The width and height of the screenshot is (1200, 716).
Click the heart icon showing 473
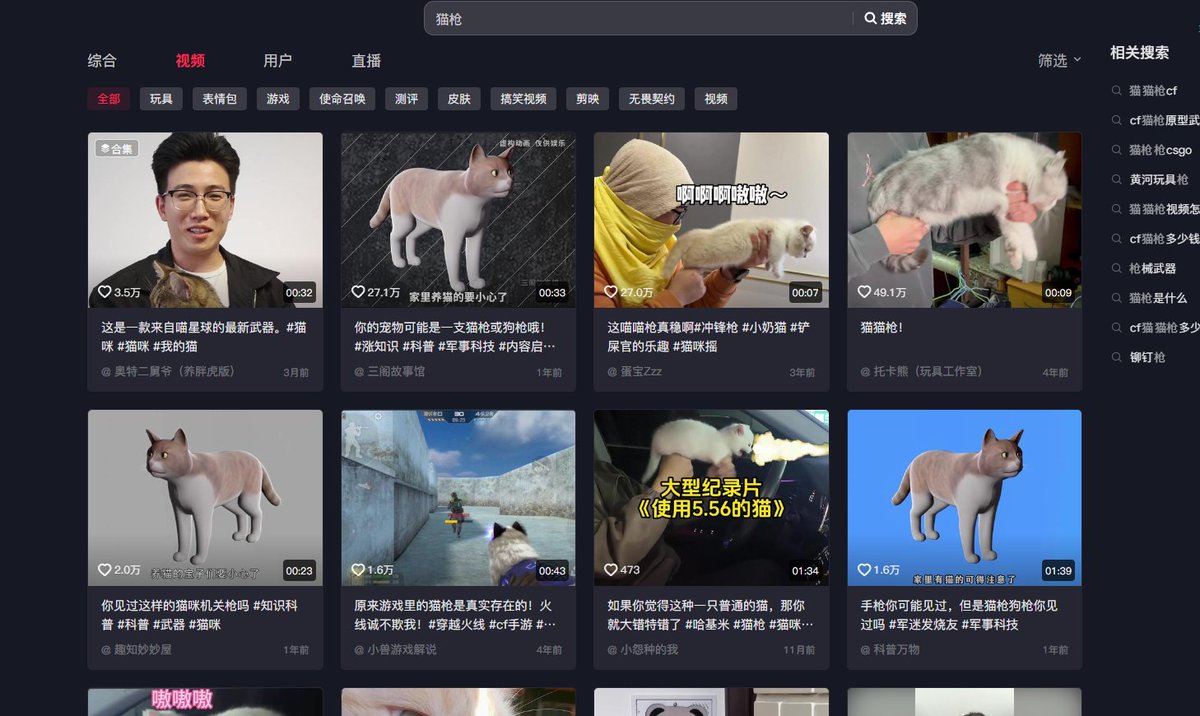610,570
